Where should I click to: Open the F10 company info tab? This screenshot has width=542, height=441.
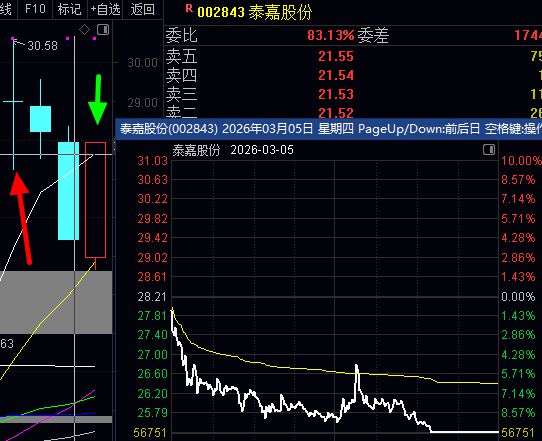pyautogui.click(x=35, y=9)
